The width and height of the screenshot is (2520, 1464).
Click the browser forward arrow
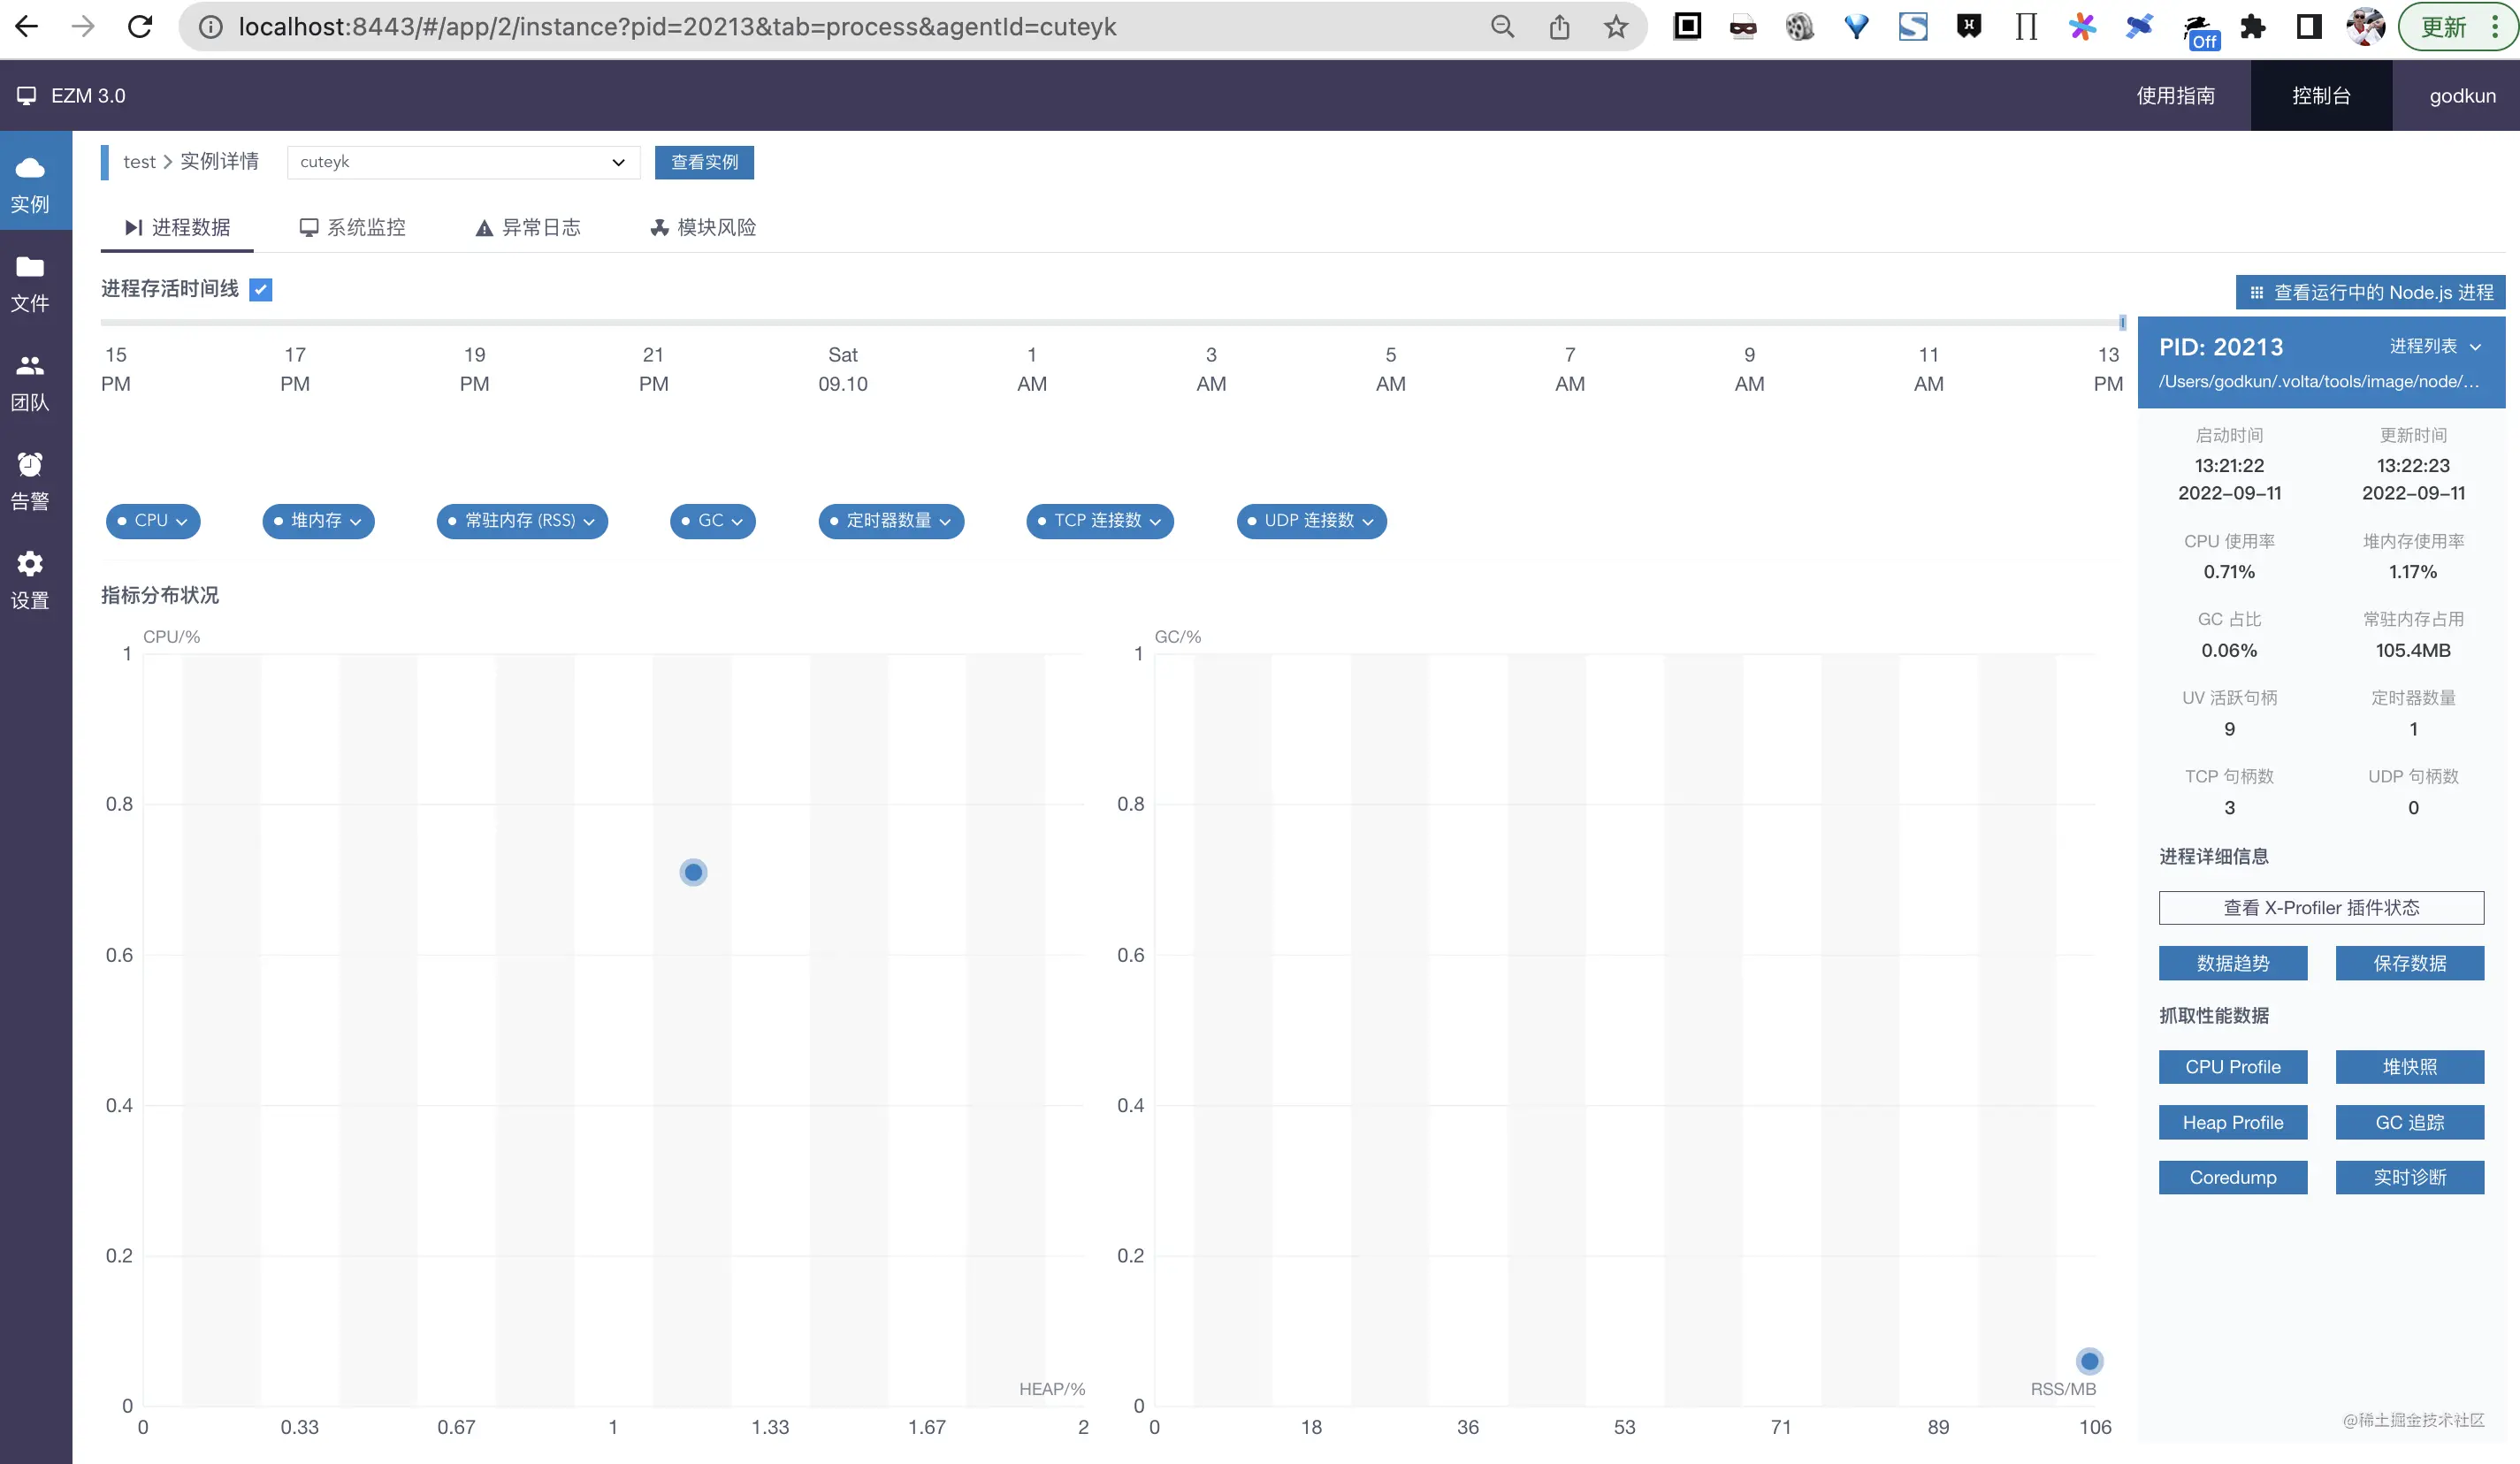[x=83, y=27]
